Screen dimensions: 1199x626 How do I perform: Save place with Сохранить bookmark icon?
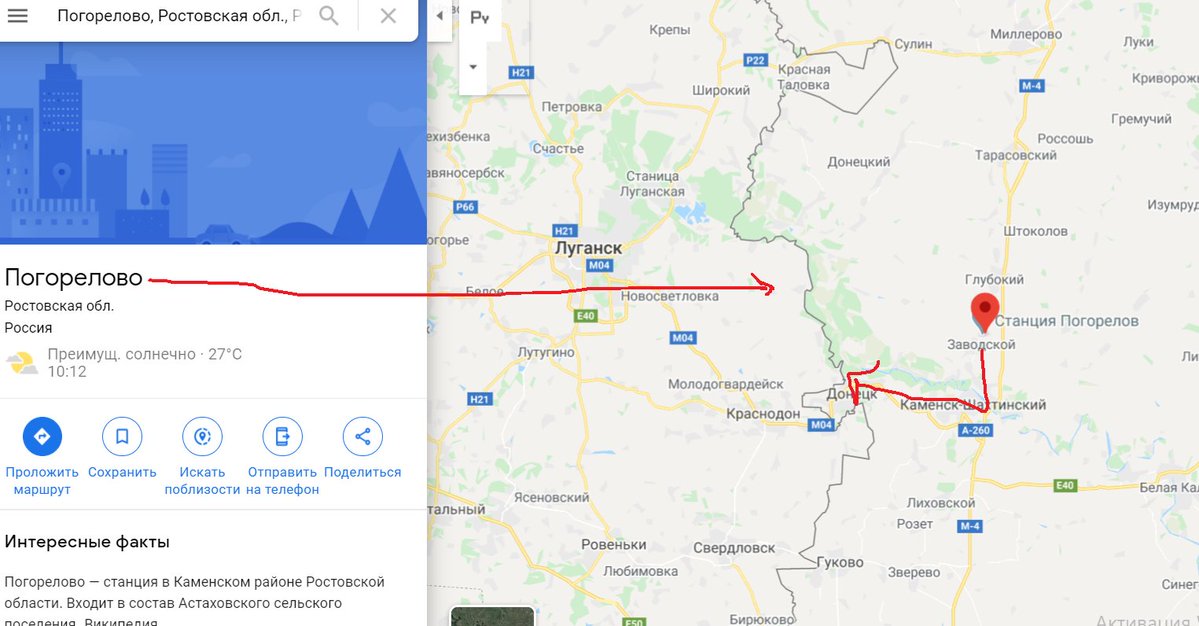point(122,436)
